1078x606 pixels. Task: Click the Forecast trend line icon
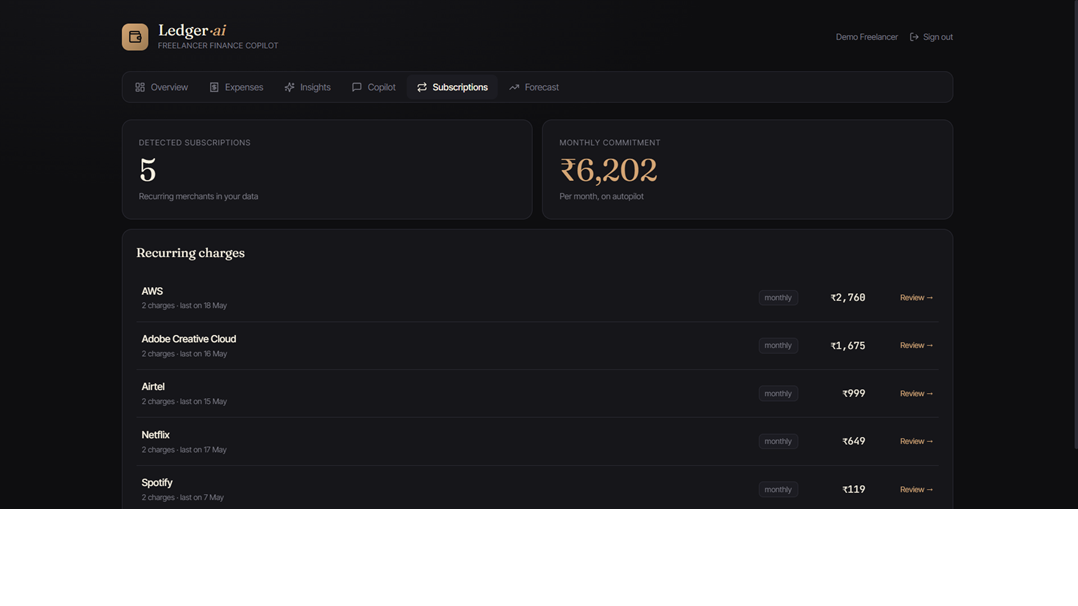(x=514, y=87)
